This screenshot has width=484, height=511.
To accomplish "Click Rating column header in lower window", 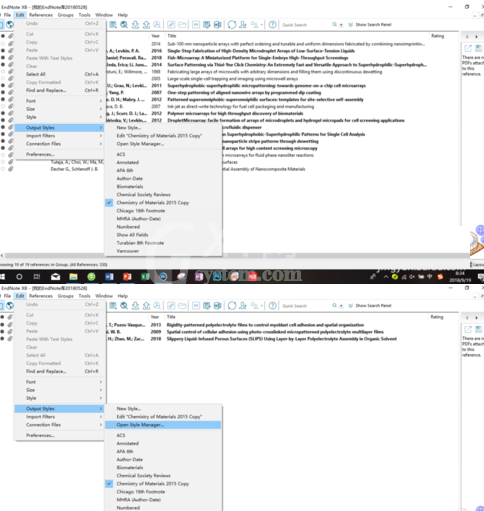I will (437, 317).
